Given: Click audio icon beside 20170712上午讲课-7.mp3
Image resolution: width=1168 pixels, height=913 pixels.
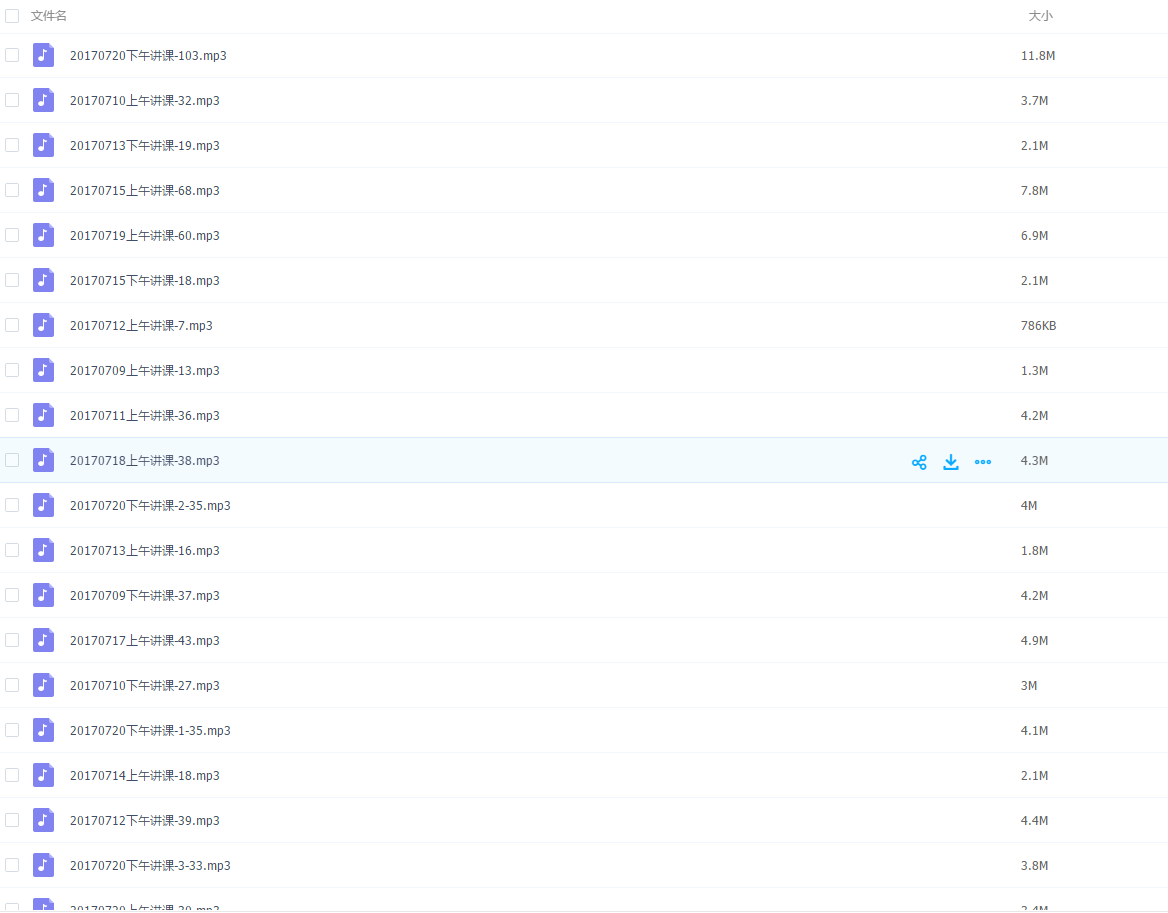Looking at the screenshot, I should click(x=43, y=325).
